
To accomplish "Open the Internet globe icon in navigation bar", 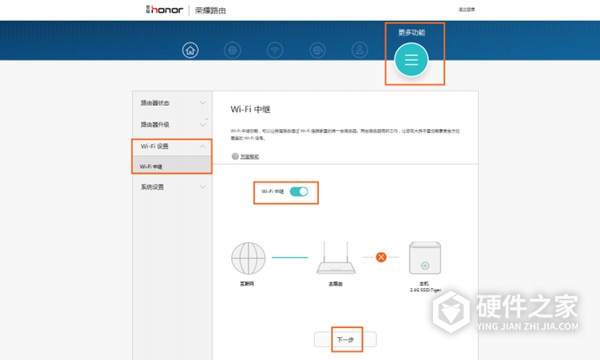I will (x=232, y=50).
